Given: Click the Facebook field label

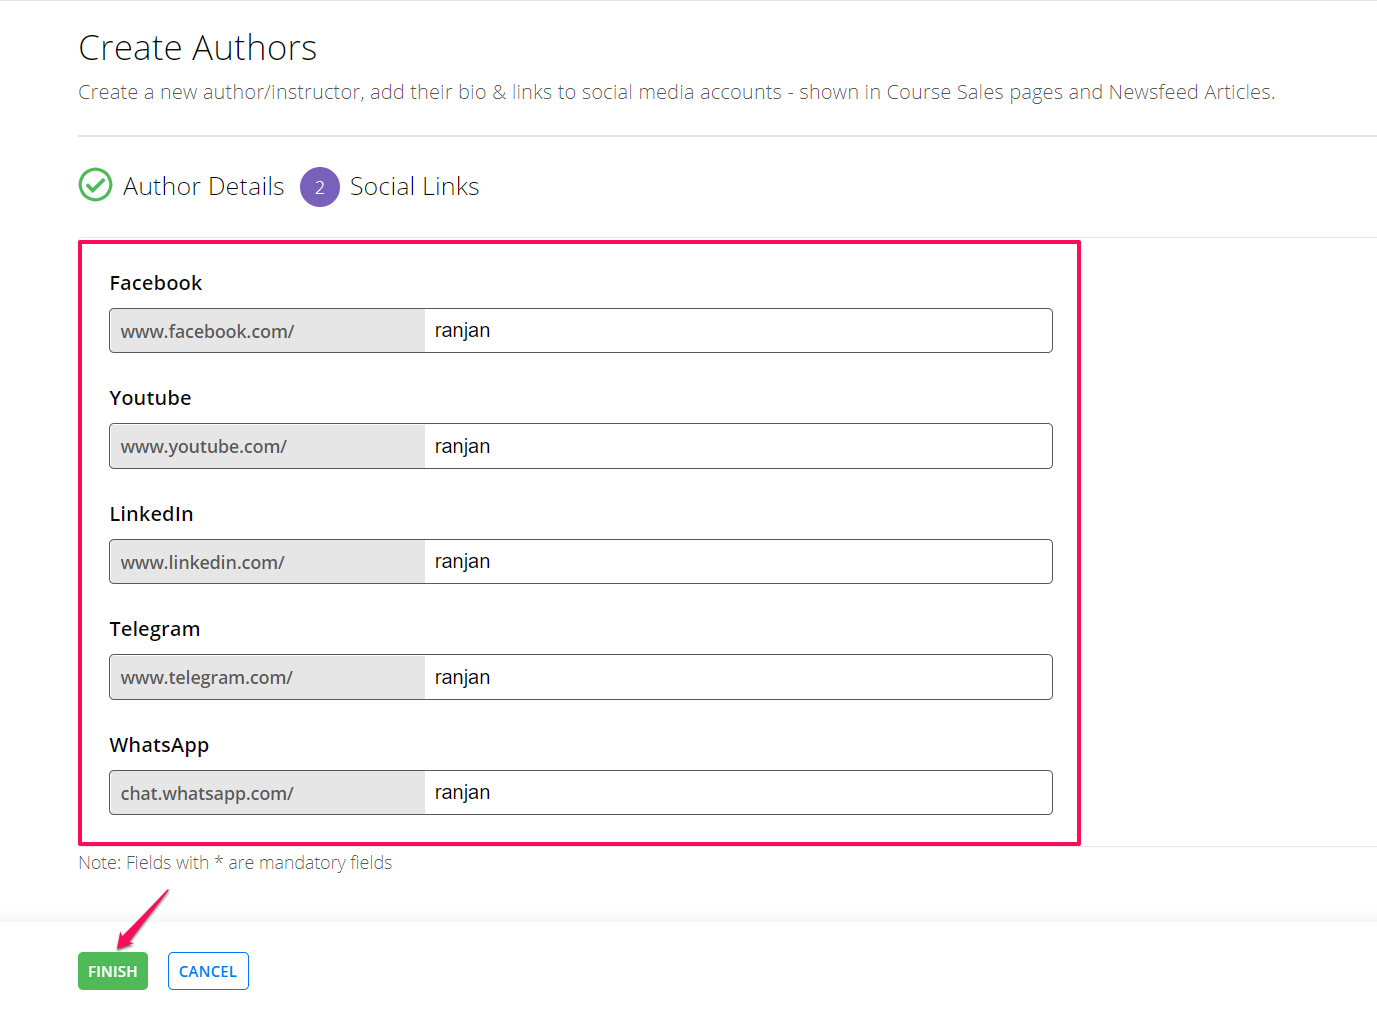Looking at the screenshot, I should [156, 283].
